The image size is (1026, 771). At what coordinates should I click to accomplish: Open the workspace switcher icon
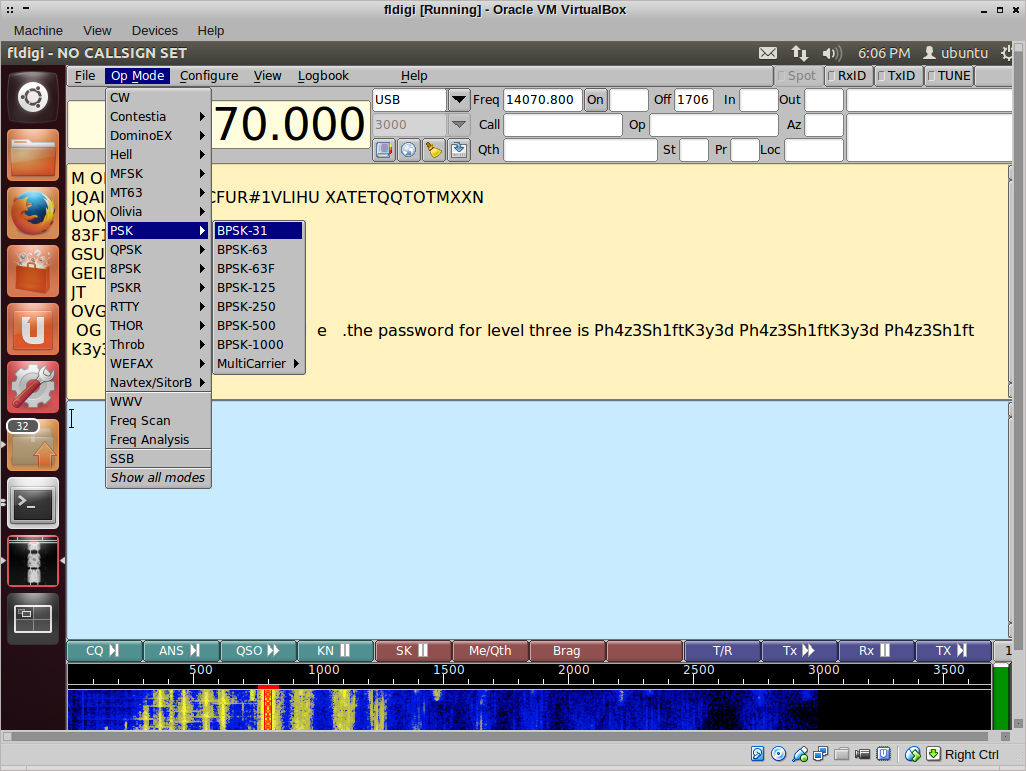(33, 619)
